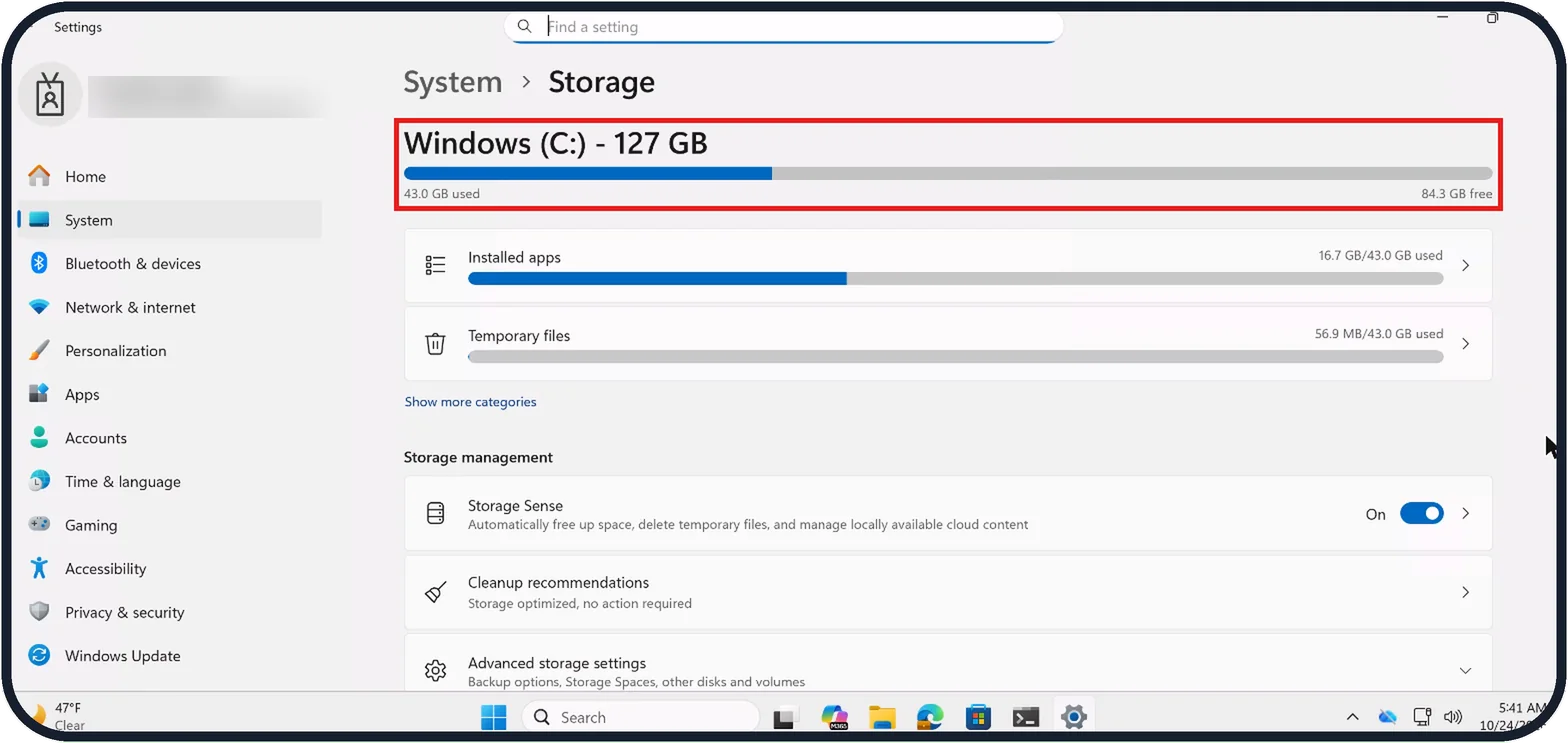Open Gaming settings
The height and width of the screenshot is (743, 1568).
[x=170, y=525]
